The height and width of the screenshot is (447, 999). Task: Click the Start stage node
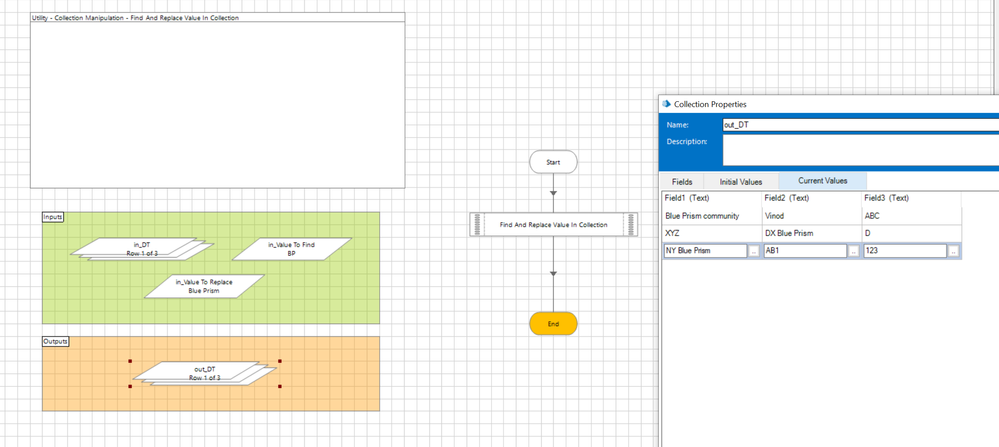point(553,162)
